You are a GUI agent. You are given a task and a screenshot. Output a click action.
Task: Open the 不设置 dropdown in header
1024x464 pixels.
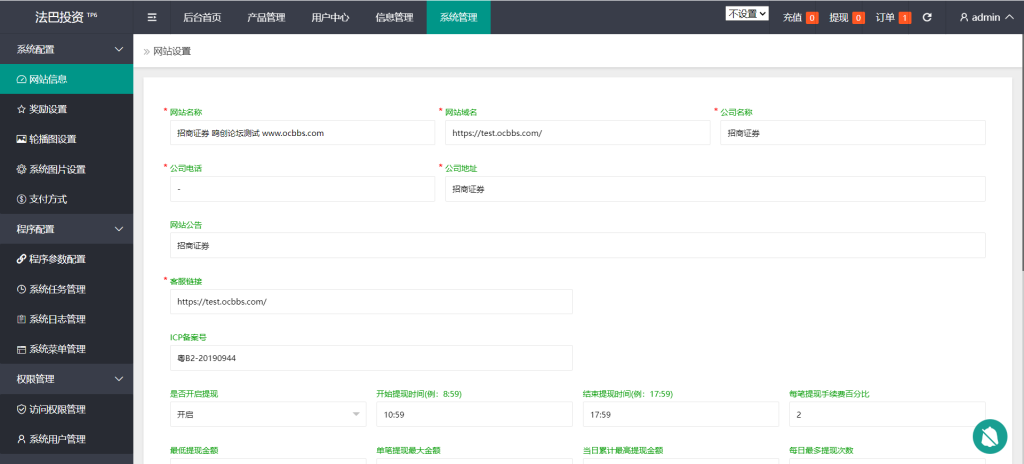tap(747, 14)
